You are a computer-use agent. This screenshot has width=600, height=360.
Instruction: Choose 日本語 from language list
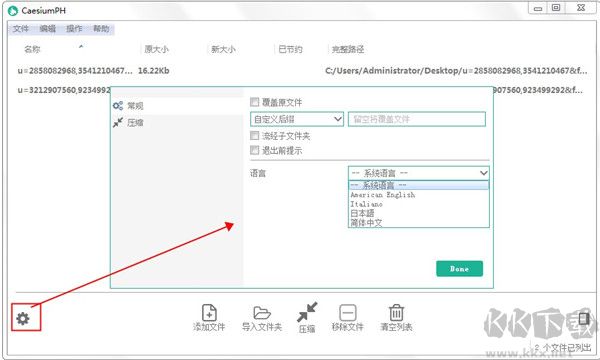coord(419,213)
